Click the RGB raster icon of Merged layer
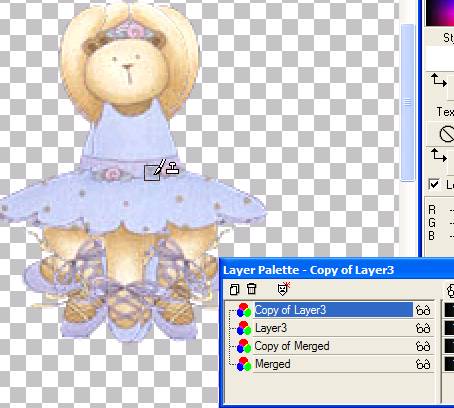Image resolution: width=454 pixels, height=408 pixels. coord(244,364)
